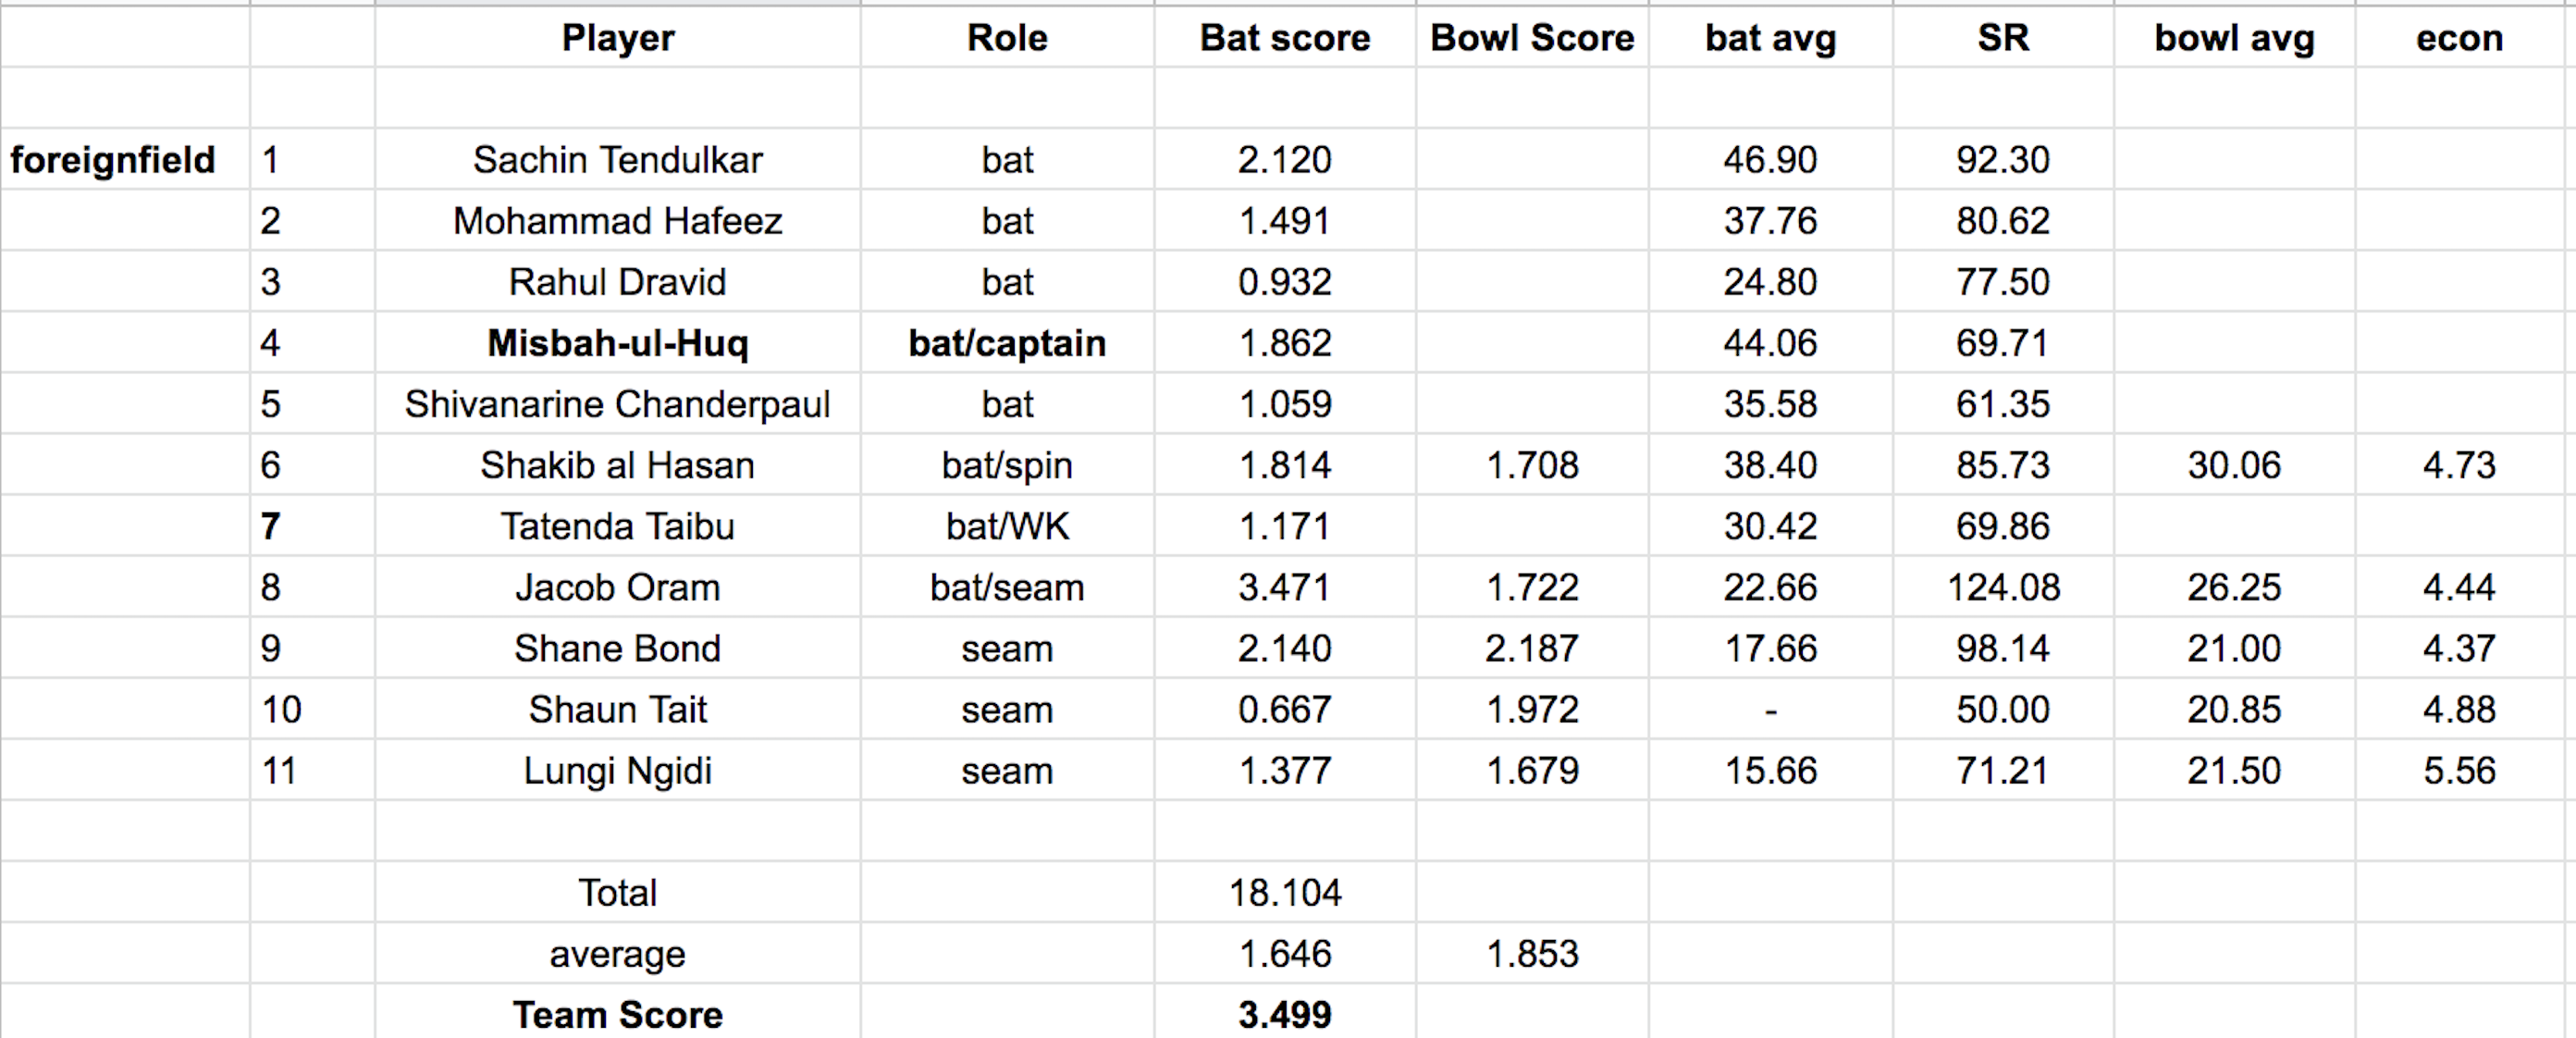Click the bat/captain role cell

pyautogui.click(x=1006, y=343)
